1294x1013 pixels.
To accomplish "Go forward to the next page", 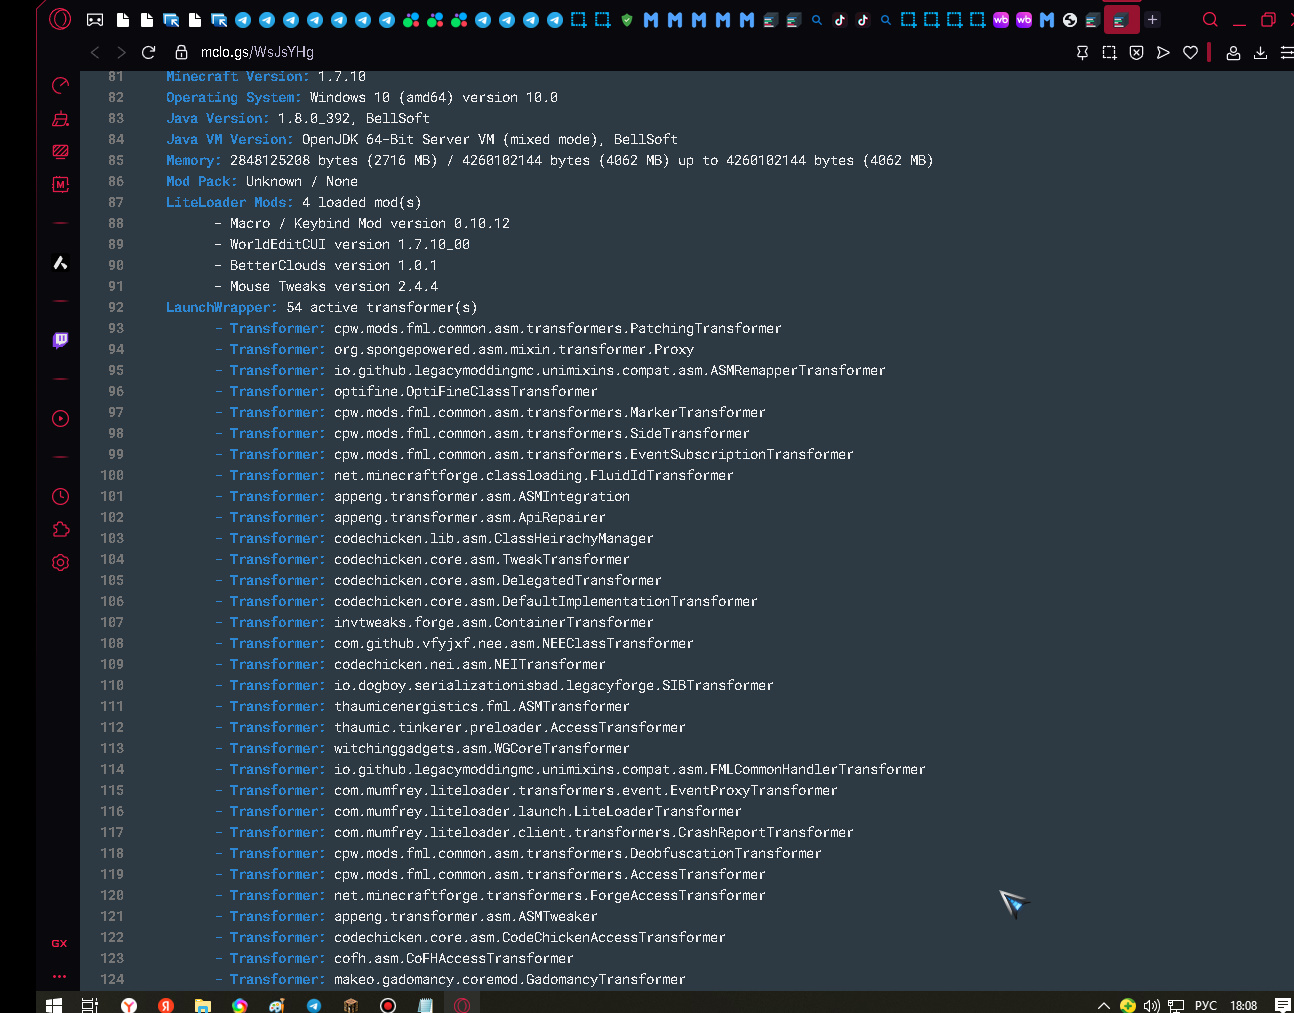I will (121, 52).
